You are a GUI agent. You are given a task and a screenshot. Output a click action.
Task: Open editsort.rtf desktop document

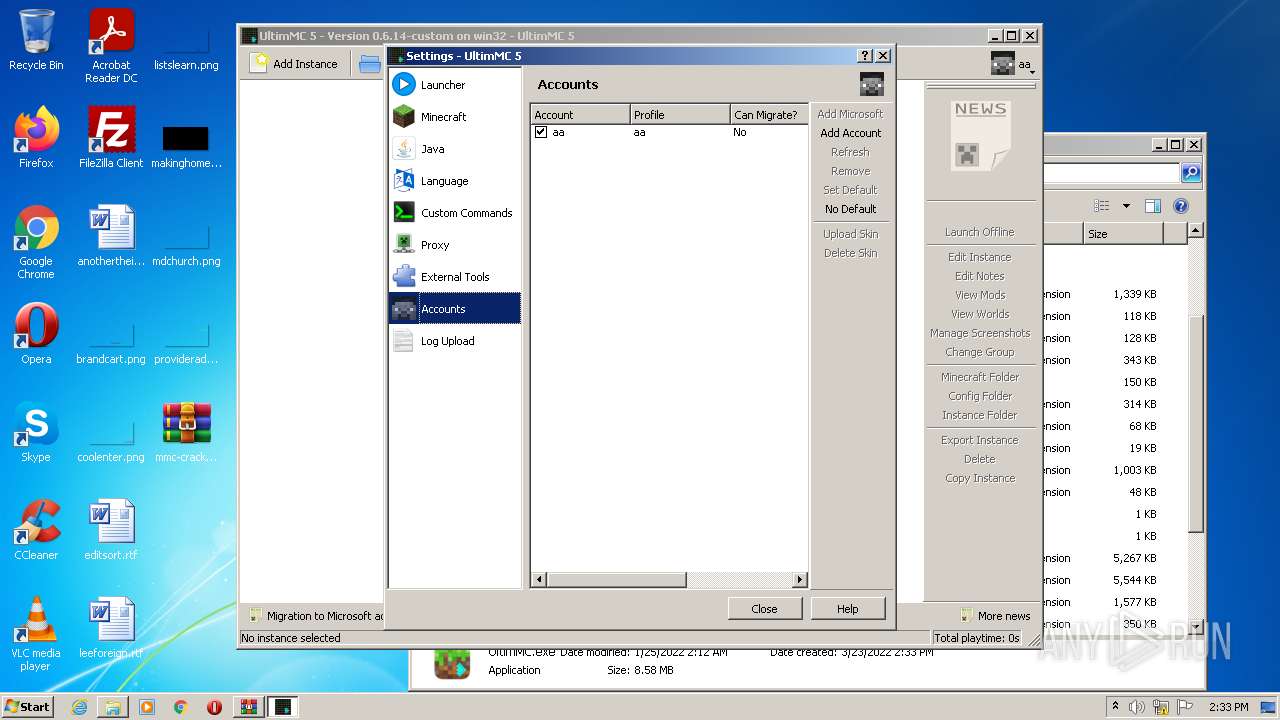[112, 530]
